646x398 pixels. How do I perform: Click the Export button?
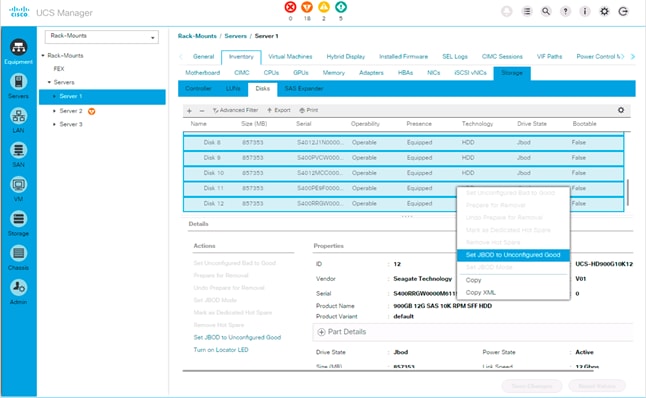click(x=279, y=110)
